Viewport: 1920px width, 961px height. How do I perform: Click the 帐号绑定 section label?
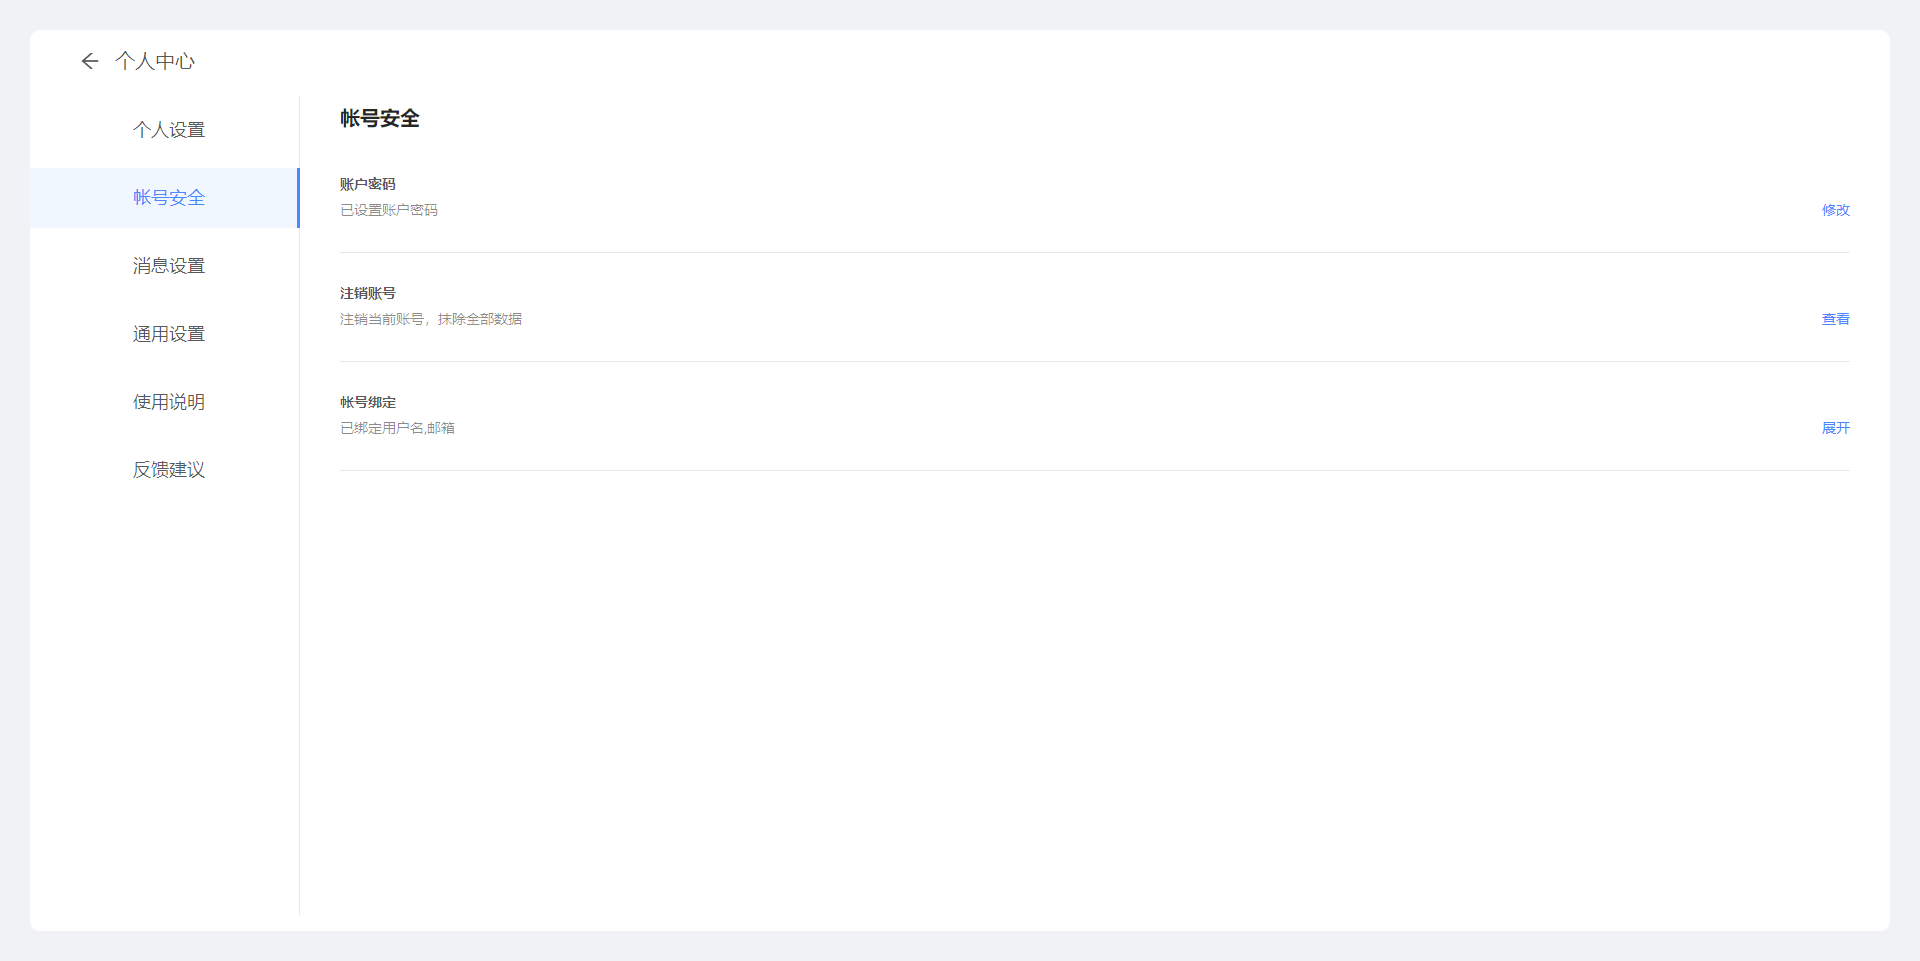point(367,402)
